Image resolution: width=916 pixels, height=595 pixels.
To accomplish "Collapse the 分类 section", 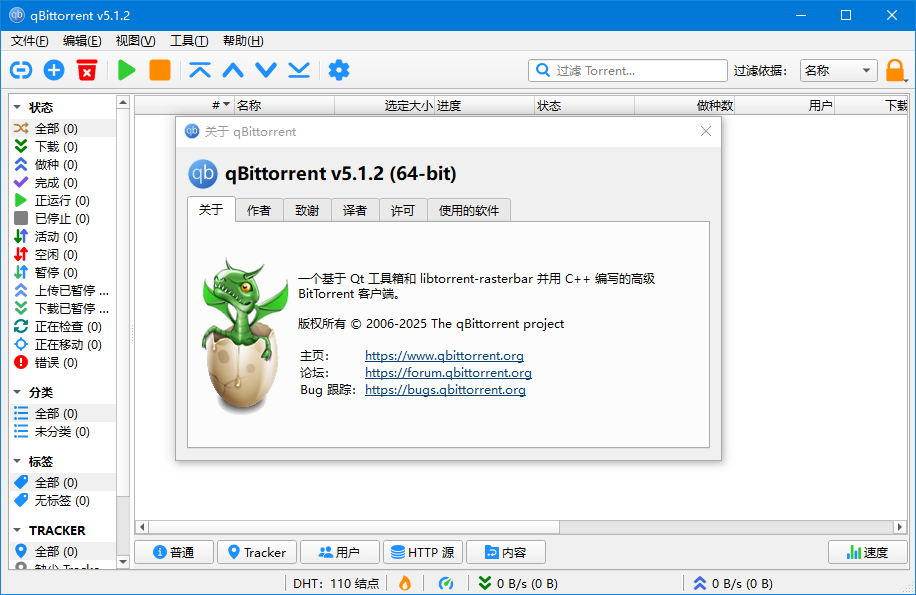I will [x=18, y=392].
